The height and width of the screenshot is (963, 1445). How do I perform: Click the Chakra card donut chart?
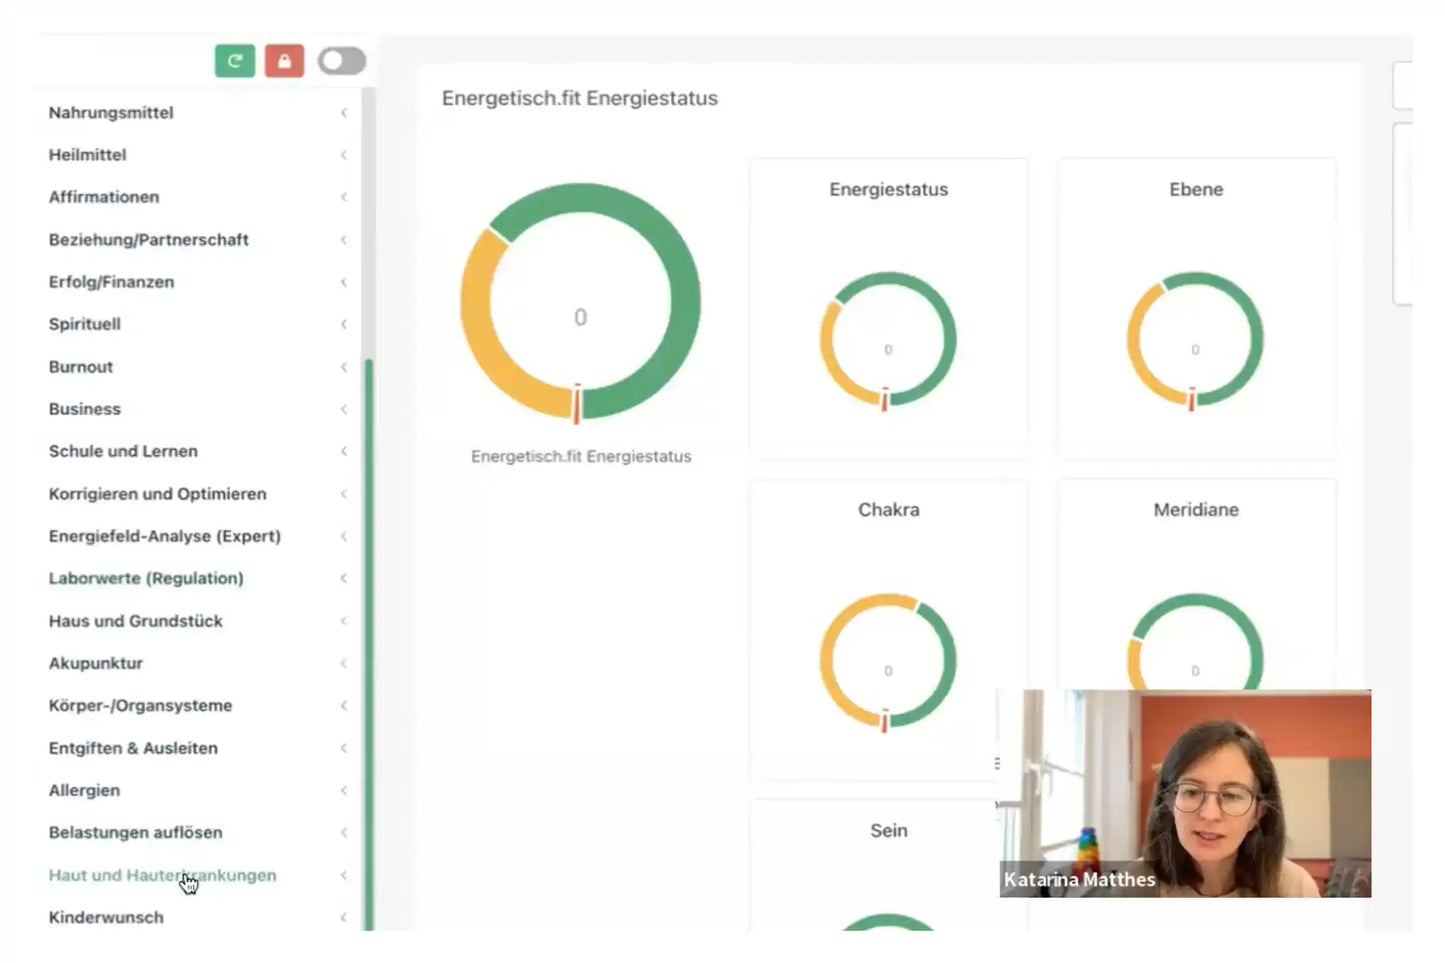[888, 661]
